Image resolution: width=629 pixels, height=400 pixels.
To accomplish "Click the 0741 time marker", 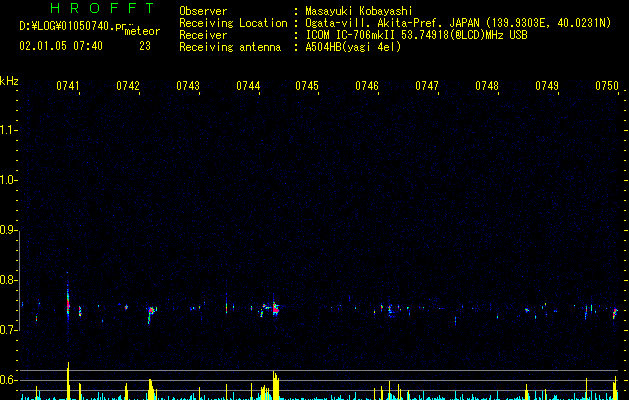I will 68,86.
